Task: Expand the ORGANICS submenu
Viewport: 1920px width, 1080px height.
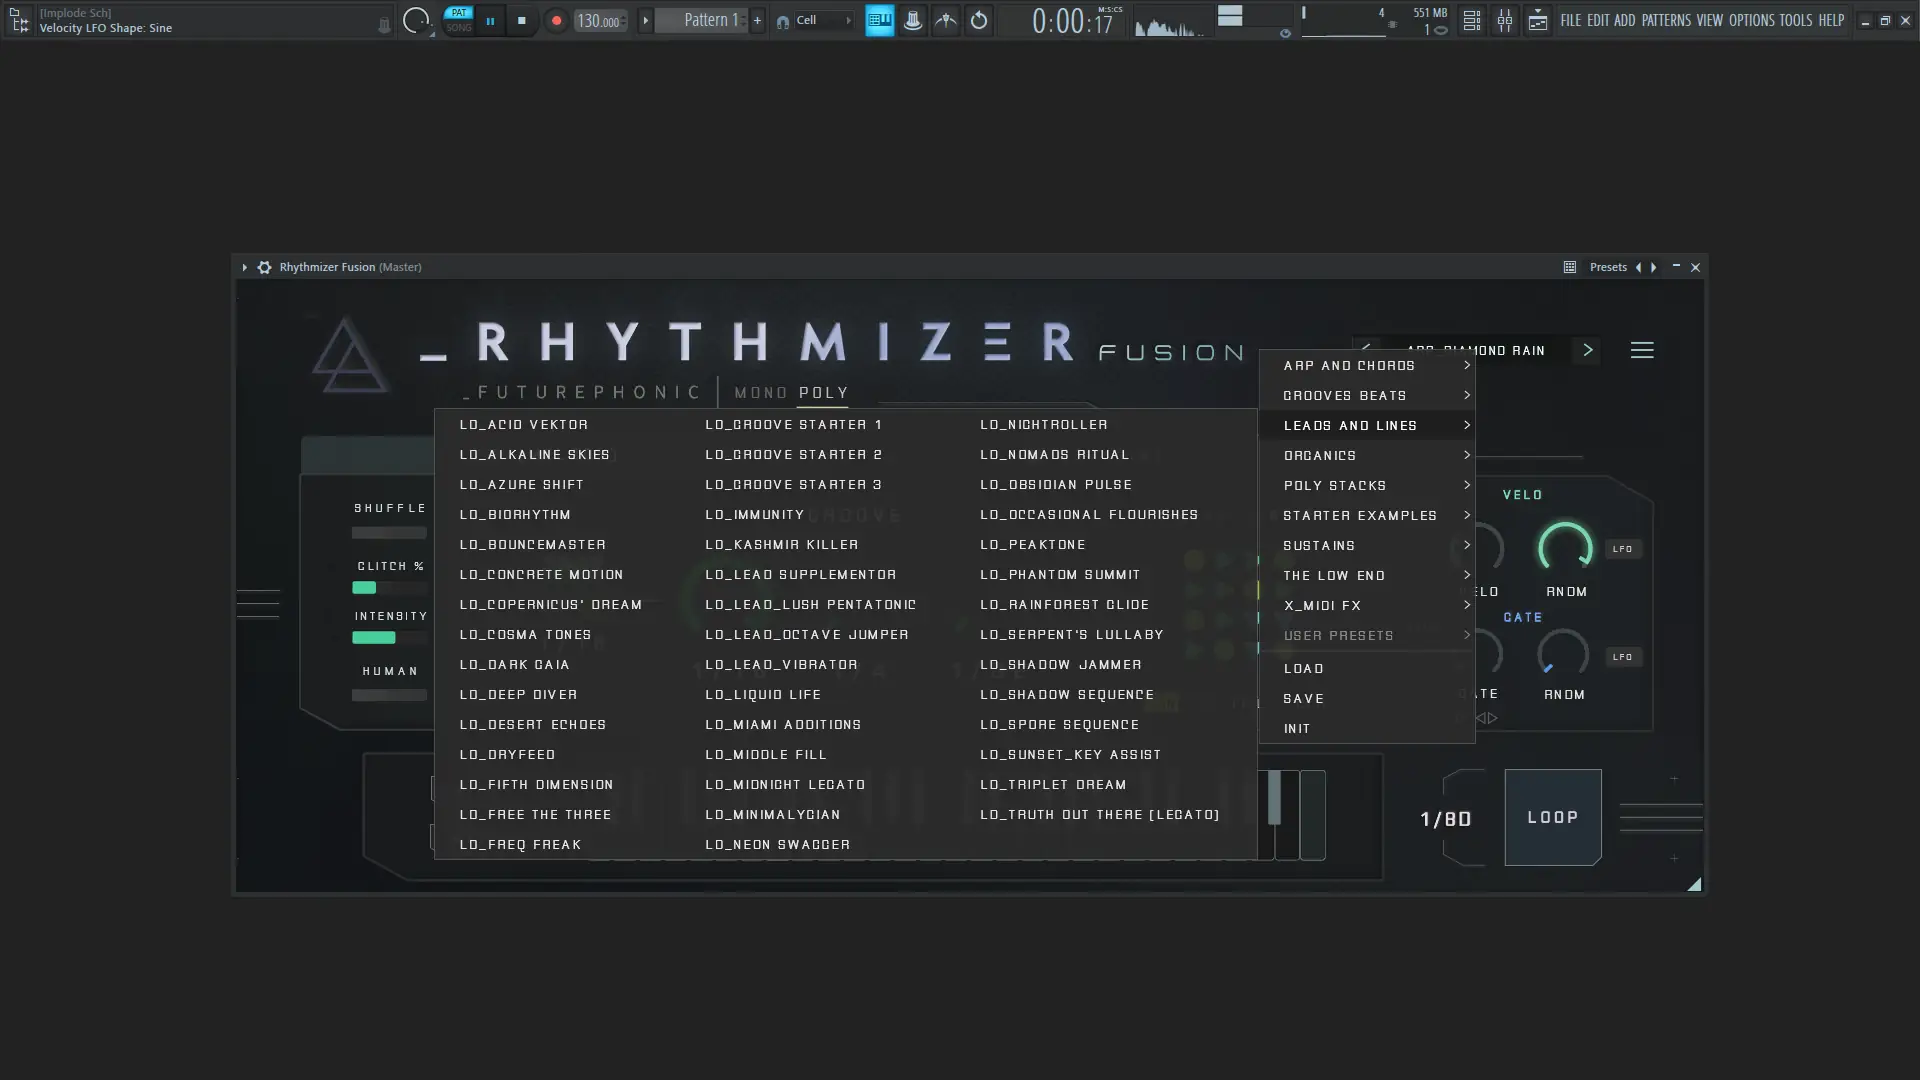Action: [1320, 455]
